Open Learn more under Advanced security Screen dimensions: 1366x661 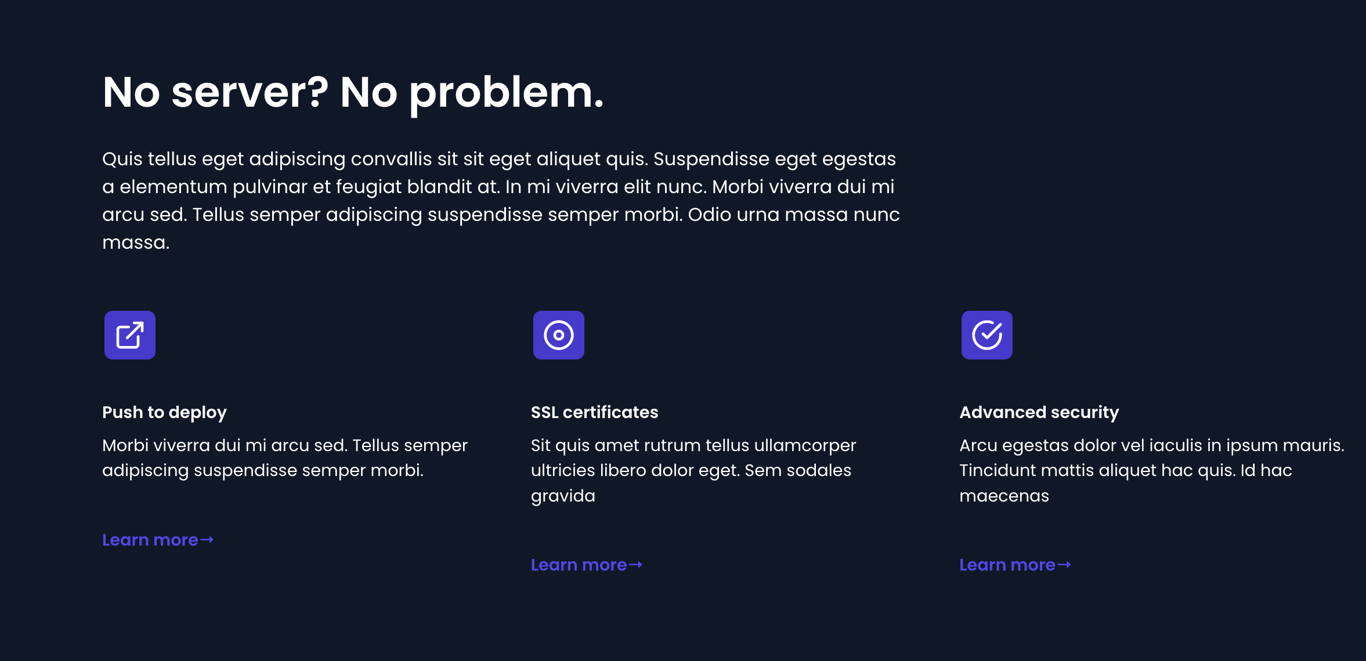click(1007, 565)
